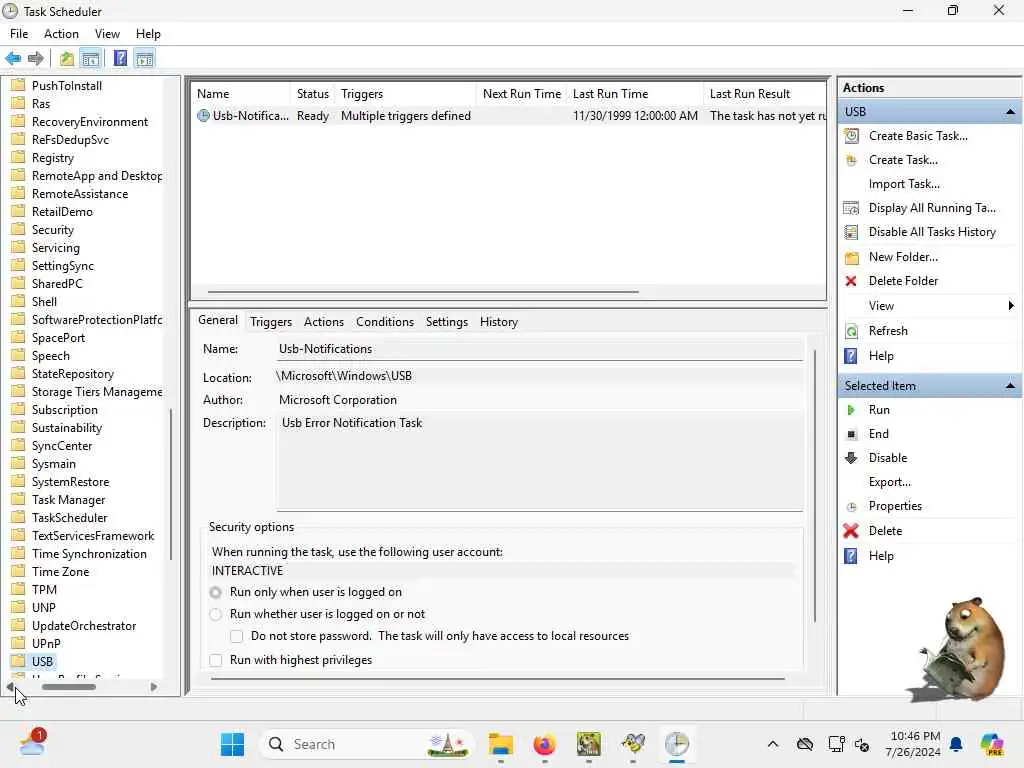Switch to the Settings tab
The height and width of the screenshot is (768, 1024).
447,322
